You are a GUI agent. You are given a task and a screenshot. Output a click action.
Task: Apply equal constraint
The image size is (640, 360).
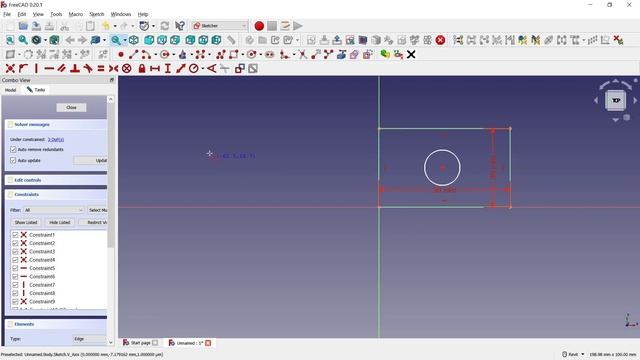coord(101,69)
